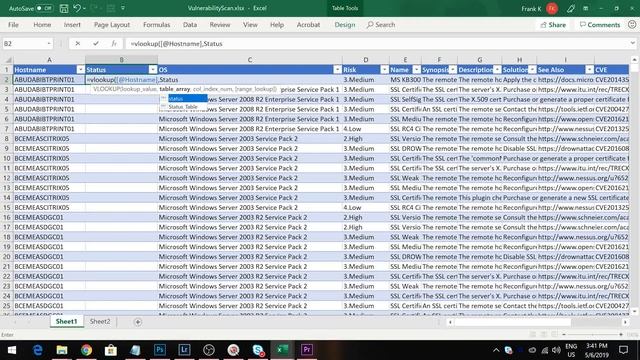Cancel formula entry with X icon
Image resolution: width=640 pixels, height=360 pixels.
pos(78,43)
